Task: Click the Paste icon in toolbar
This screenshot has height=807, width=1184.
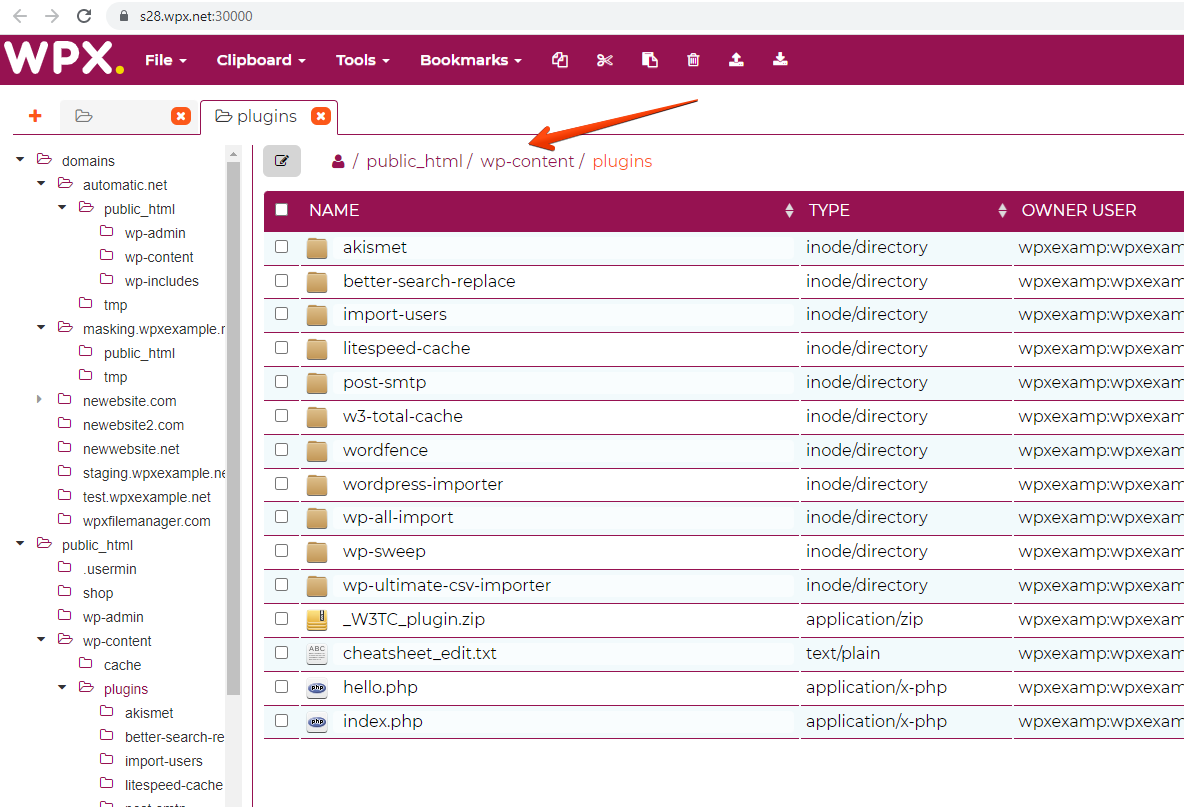Action: 649,60
